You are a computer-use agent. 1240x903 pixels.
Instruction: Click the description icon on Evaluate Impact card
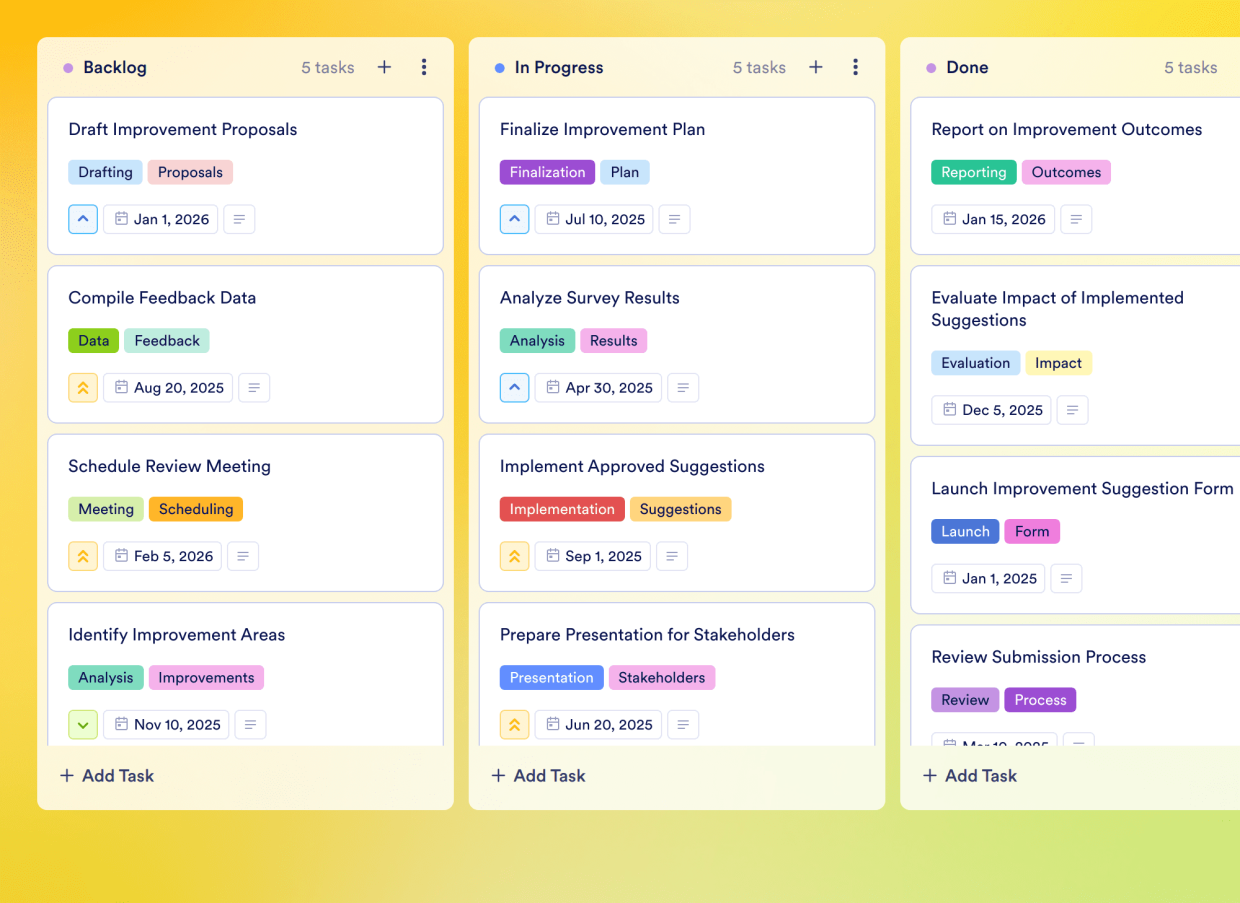1072,410
